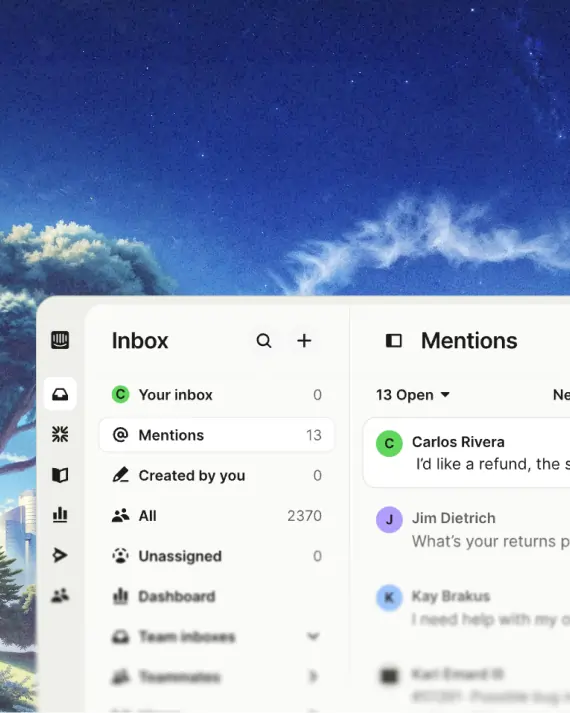Viewport: 570px width, 713px height.
Task: Click the pencil icon beside Created by you
Action: [120, 475]
